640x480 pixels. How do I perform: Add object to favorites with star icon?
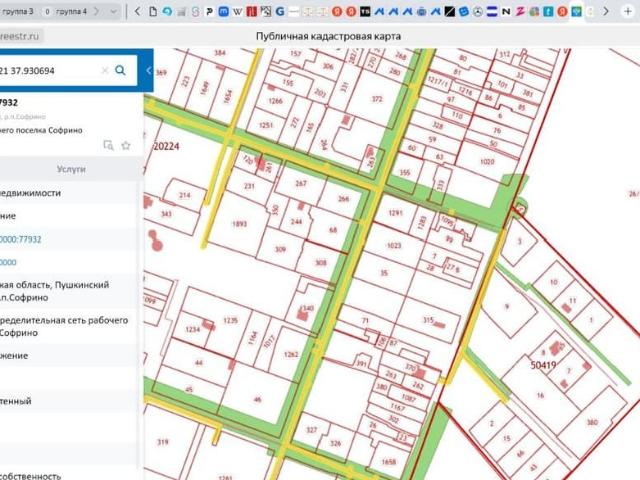coord(126,145)
